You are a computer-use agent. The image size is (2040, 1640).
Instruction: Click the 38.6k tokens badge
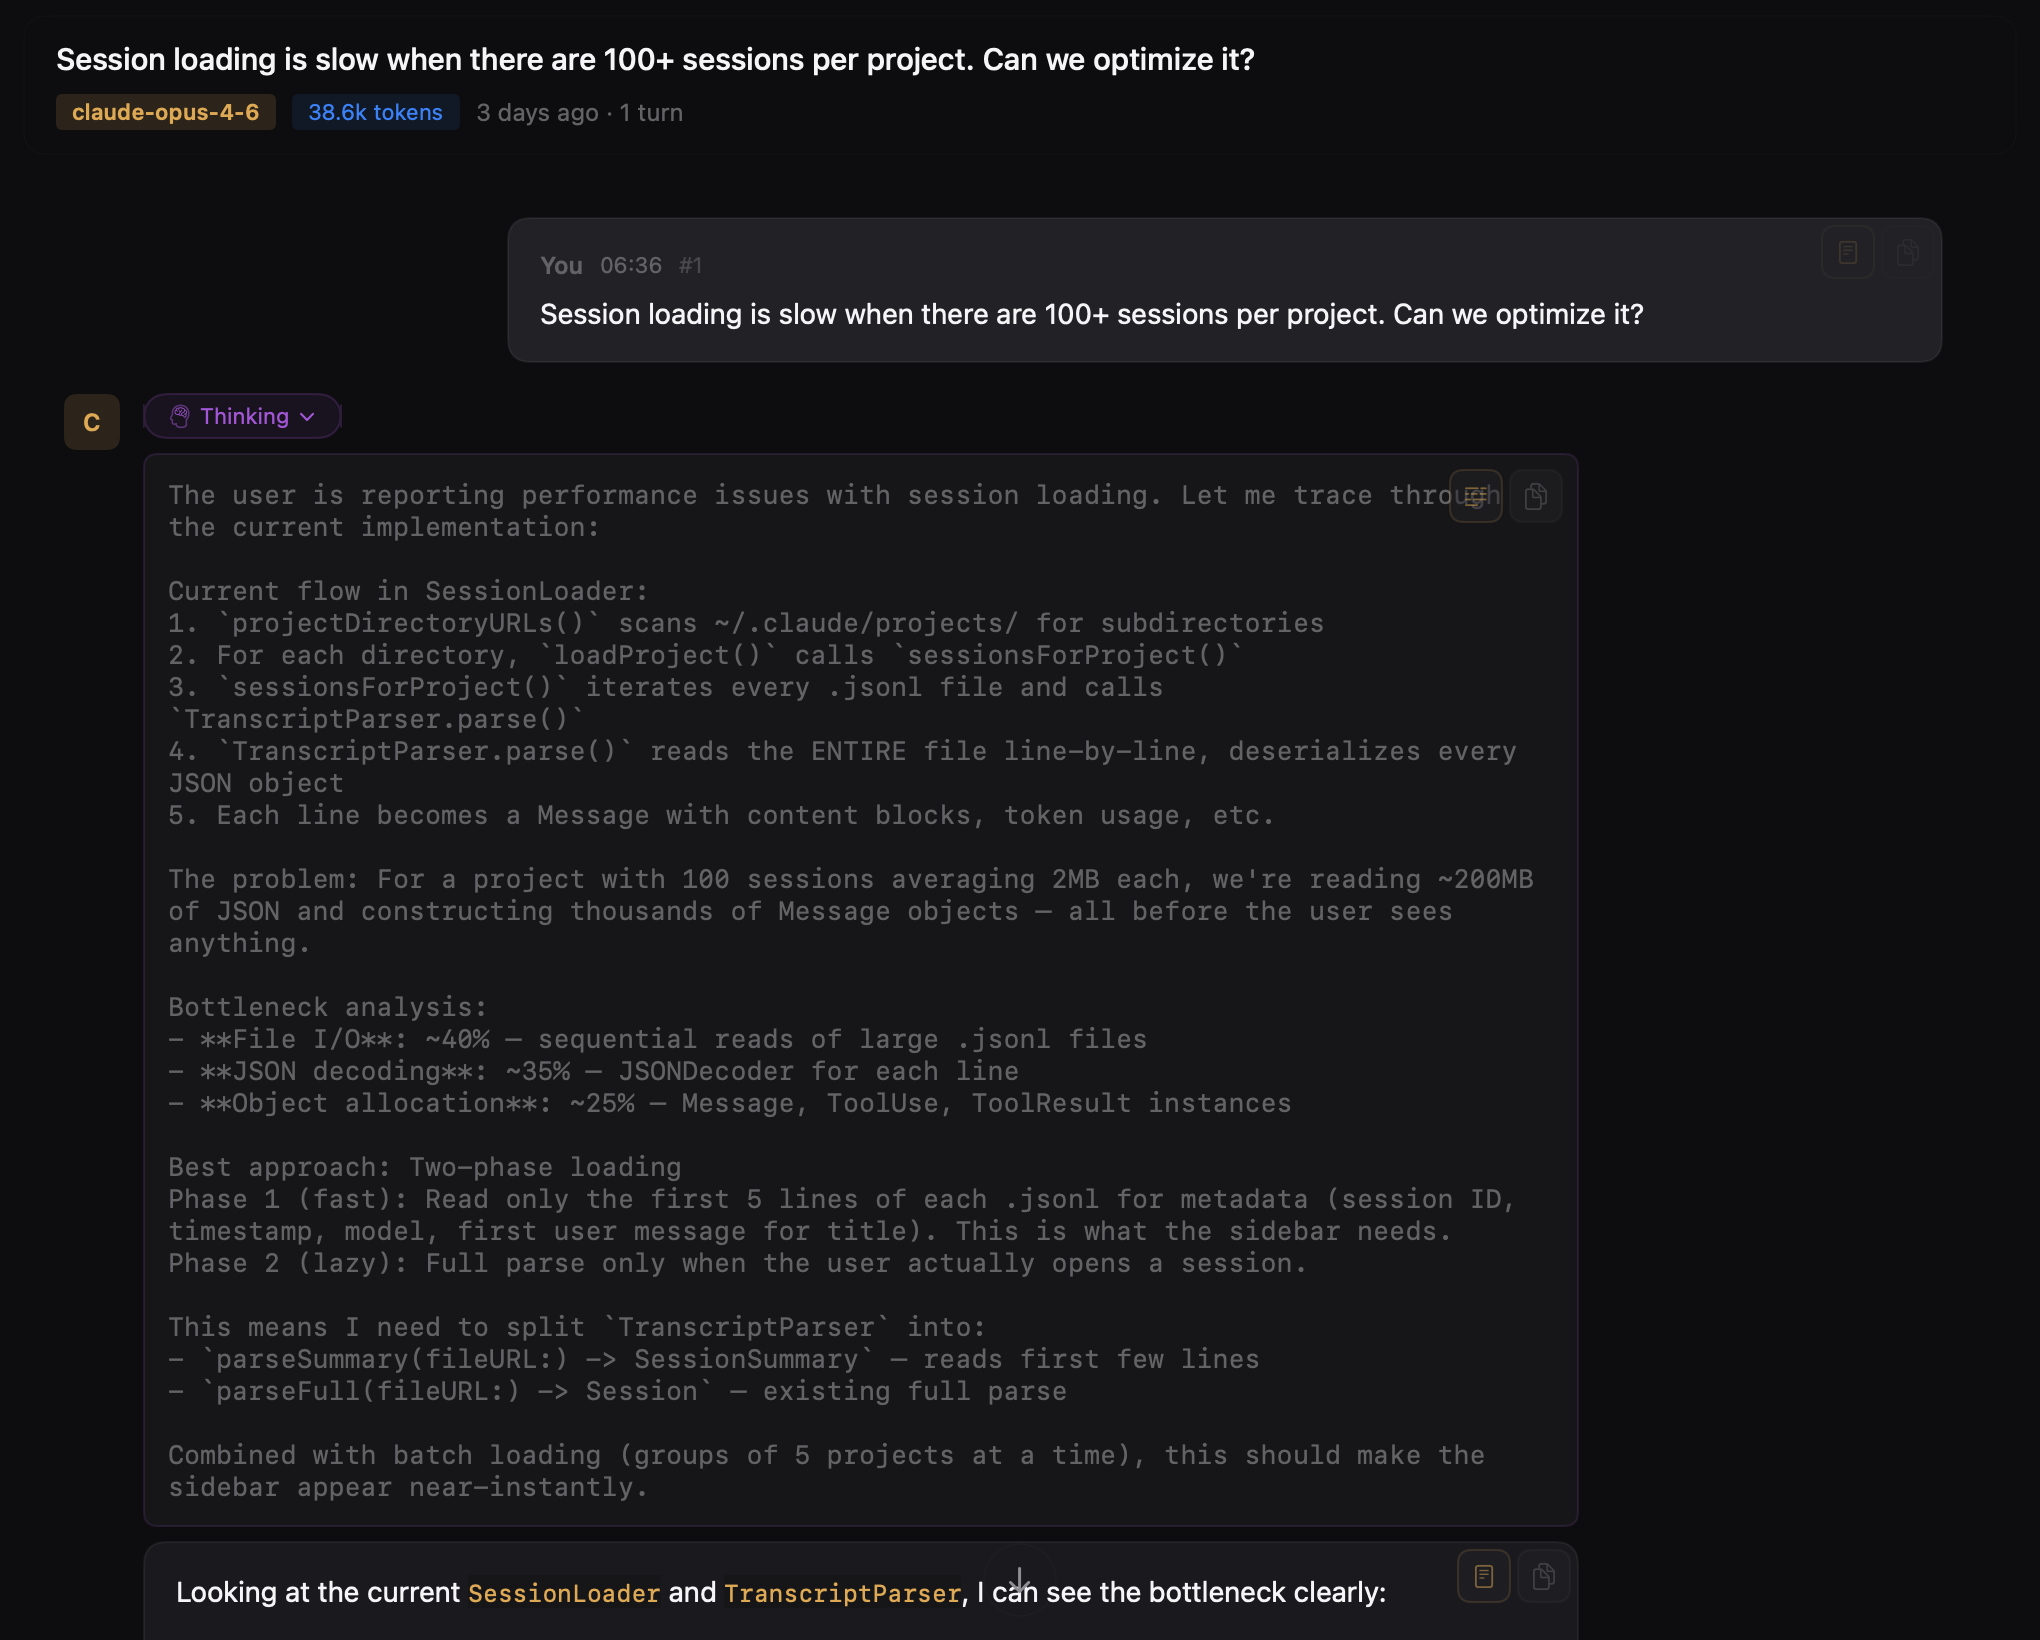coord(375,112)
